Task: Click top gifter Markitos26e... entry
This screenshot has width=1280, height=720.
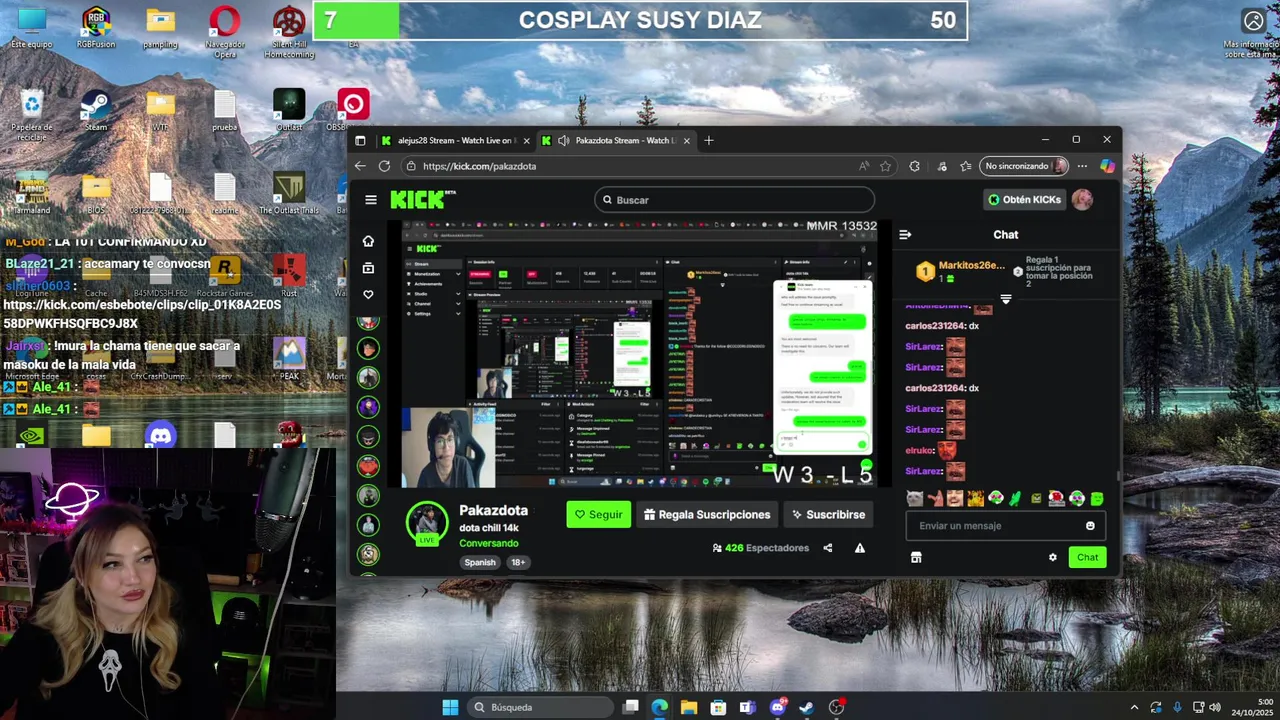Action: tap(962, 271)
